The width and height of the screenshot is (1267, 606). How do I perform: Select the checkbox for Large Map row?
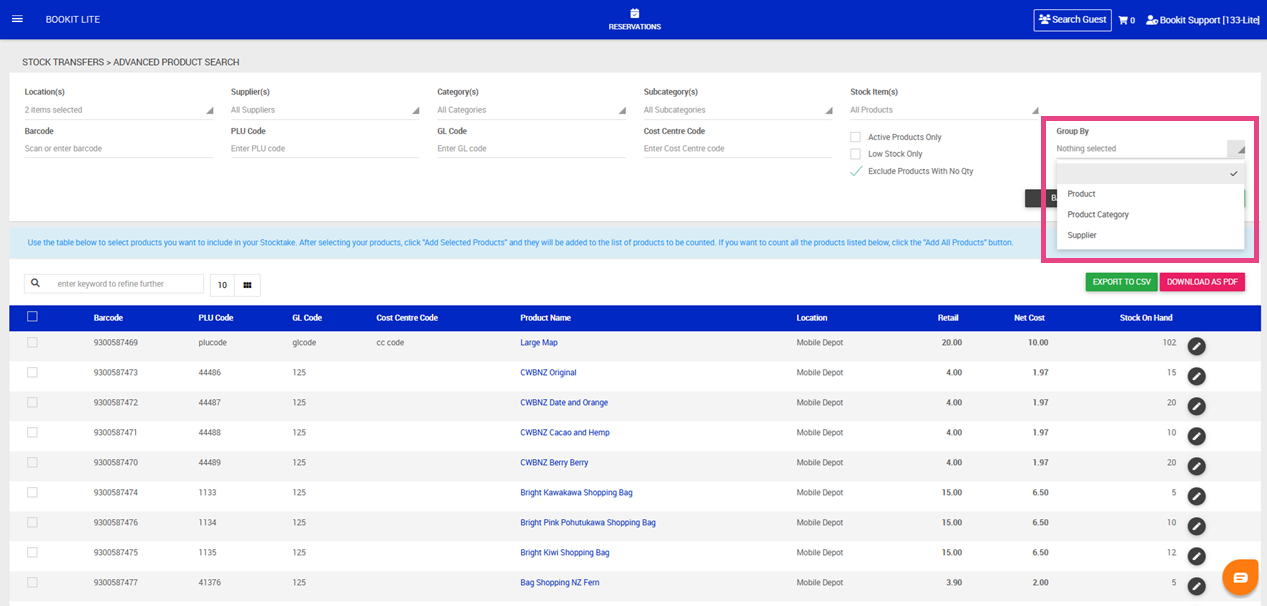(x=32, y=342)
